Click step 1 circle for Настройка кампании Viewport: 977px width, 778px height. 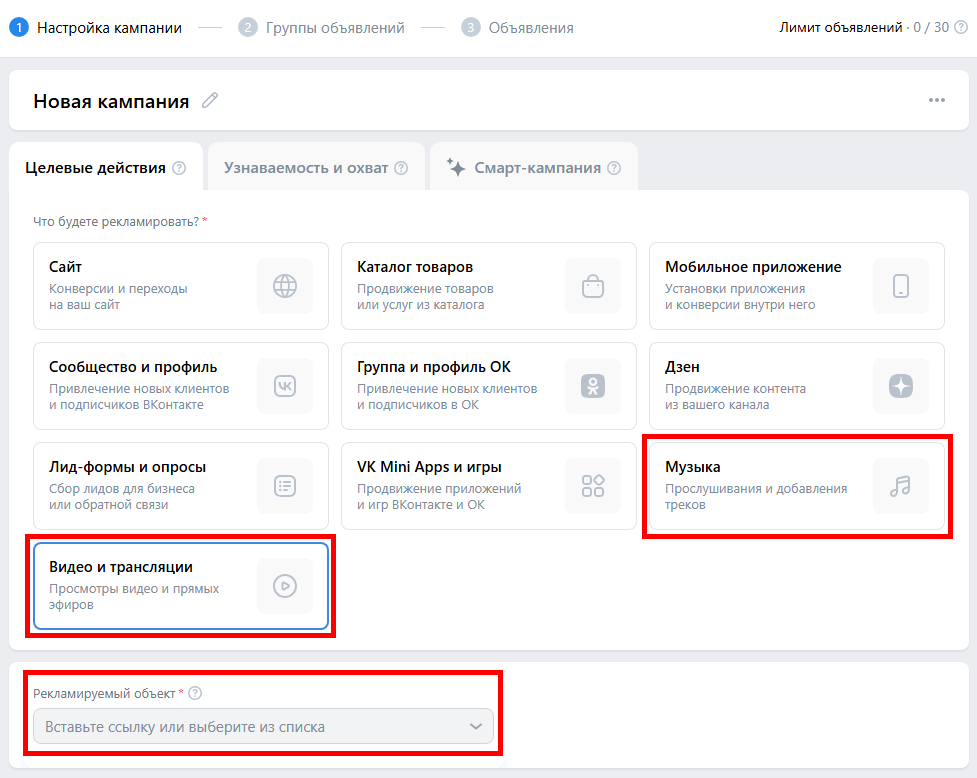[19, 27]
